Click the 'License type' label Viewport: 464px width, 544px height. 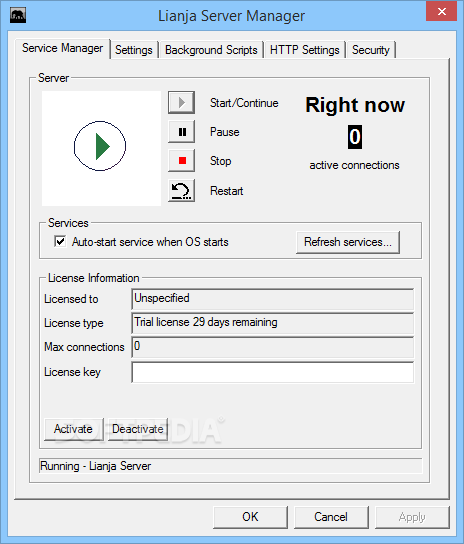pos(74,323)
